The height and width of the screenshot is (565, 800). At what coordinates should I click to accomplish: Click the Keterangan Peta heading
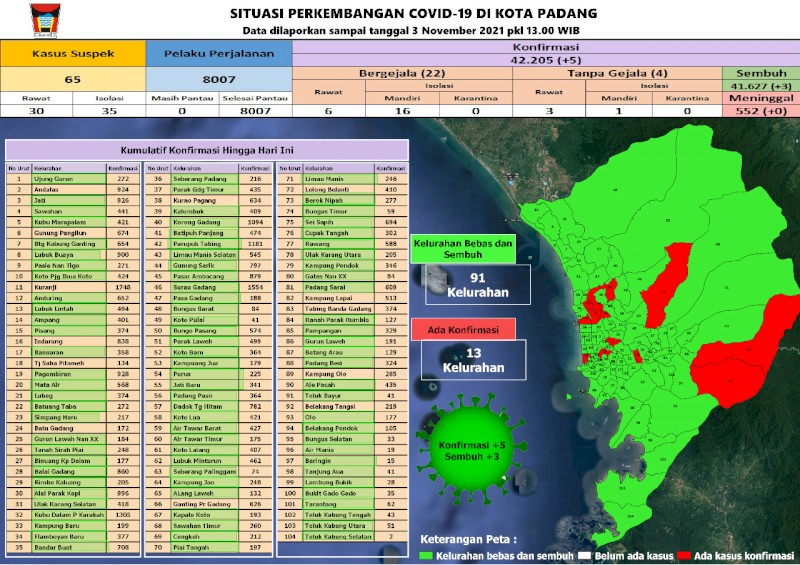(x=468, y=539)
